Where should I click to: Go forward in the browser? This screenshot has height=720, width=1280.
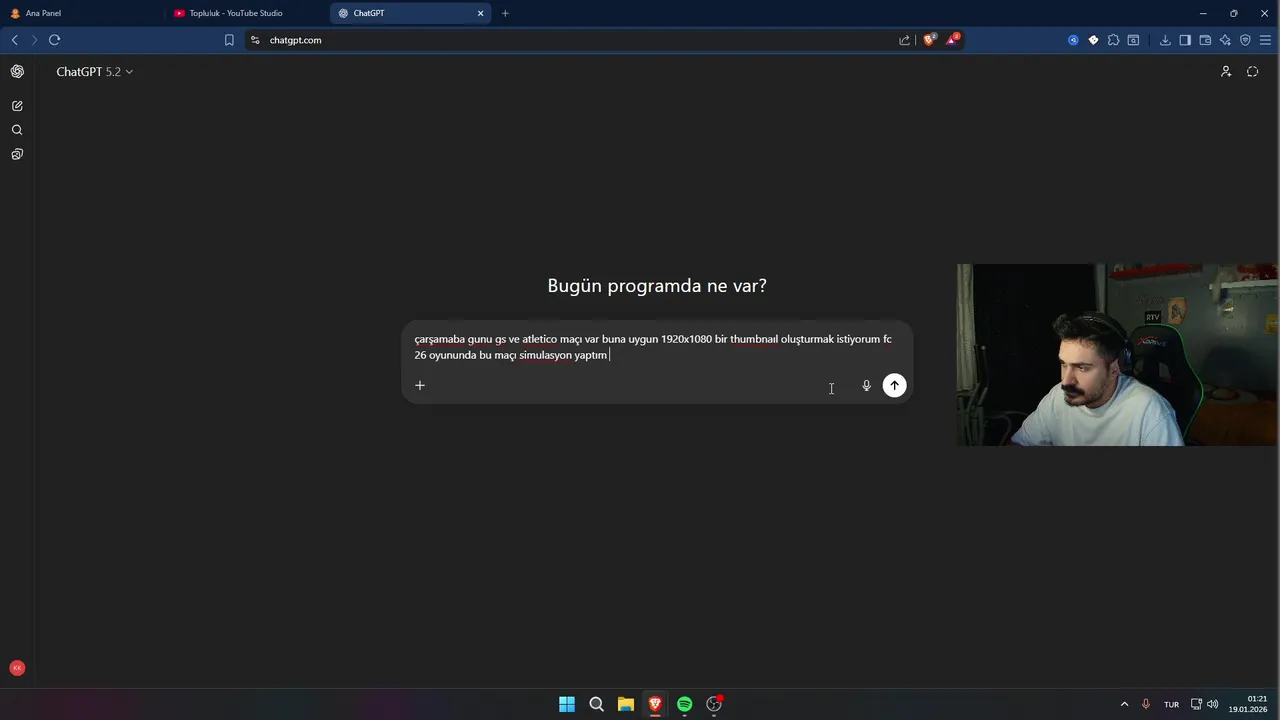click(x=34, y=40)
